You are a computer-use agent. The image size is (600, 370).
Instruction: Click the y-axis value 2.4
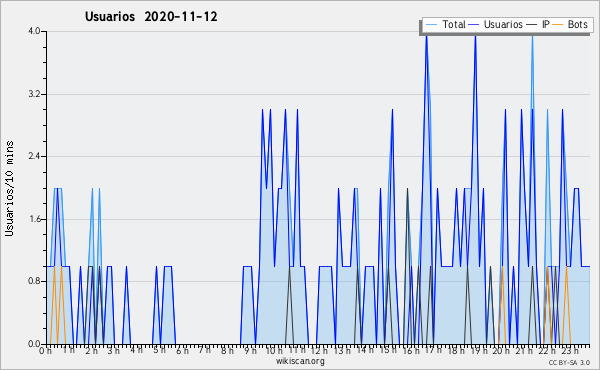[x=34, y=156]
